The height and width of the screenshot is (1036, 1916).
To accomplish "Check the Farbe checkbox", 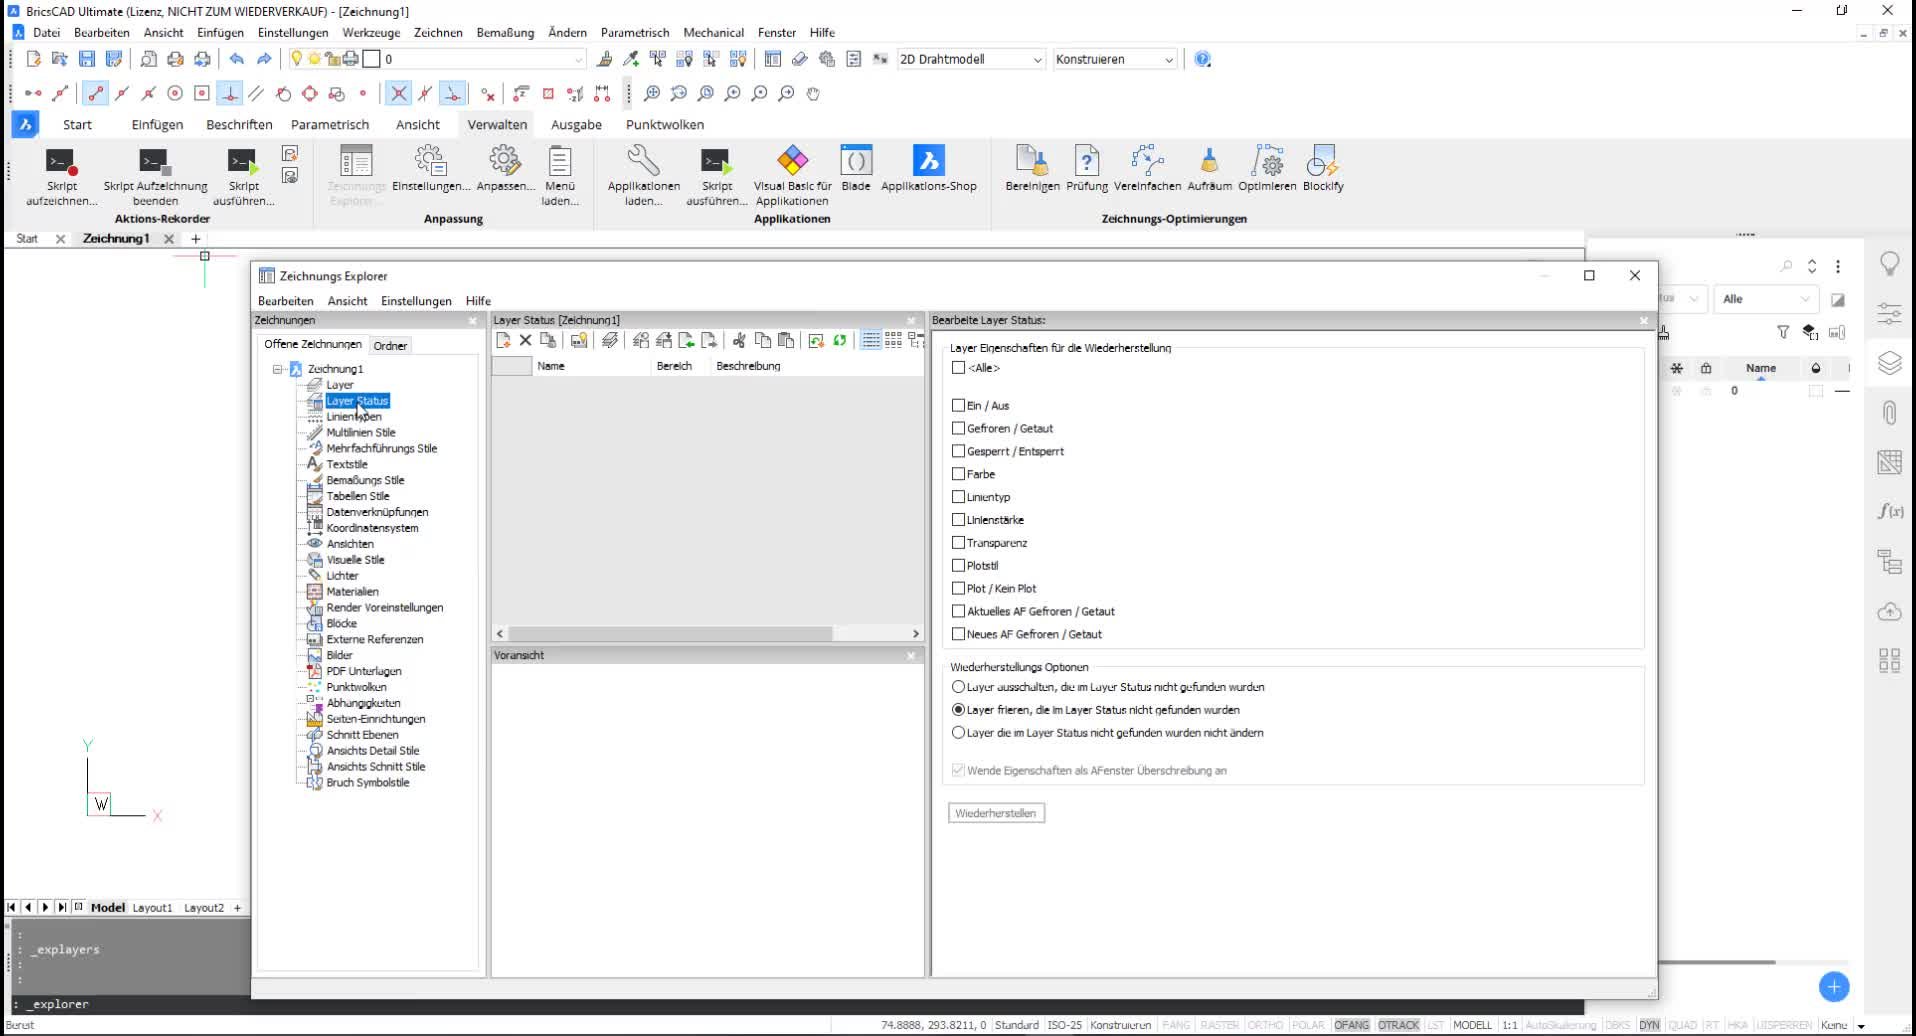I will pyautogui.click(x=958, y=474).
